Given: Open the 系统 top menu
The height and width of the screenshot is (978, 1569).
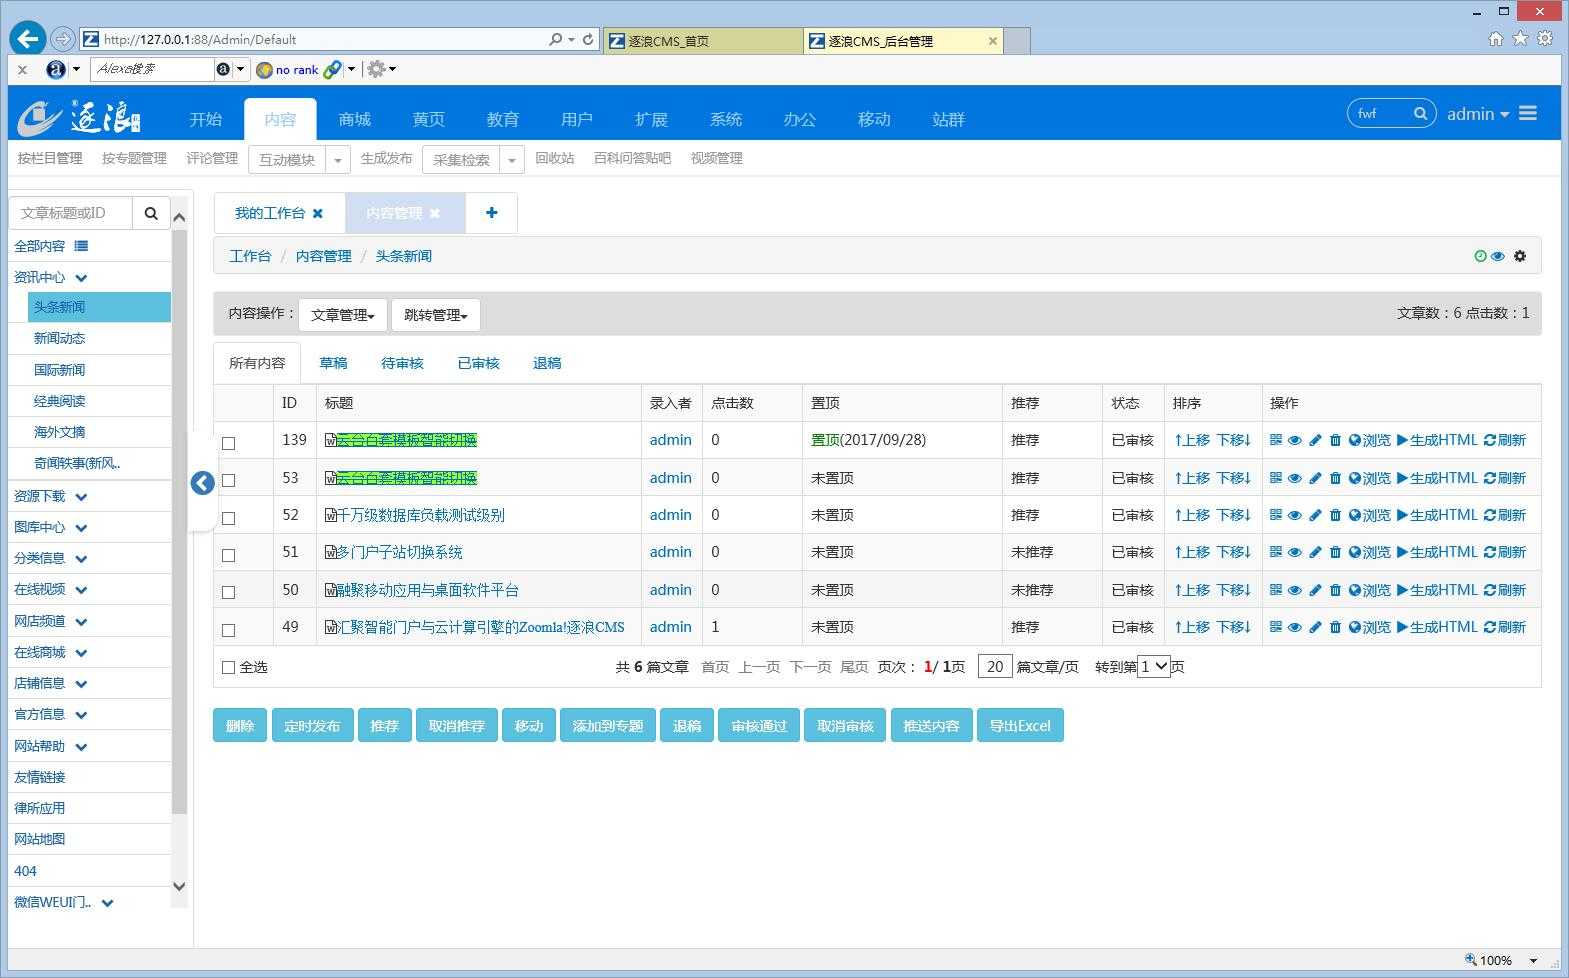Looking at the screenshot, I should click(725, 119).
